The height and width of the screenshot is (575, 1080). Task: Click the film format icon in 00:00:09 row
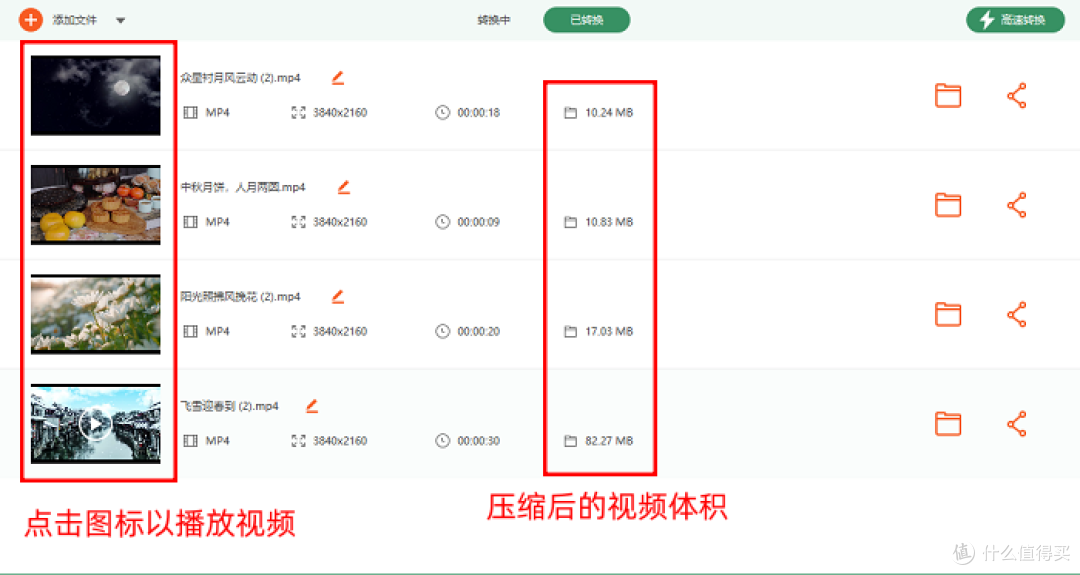coord(191,222)
